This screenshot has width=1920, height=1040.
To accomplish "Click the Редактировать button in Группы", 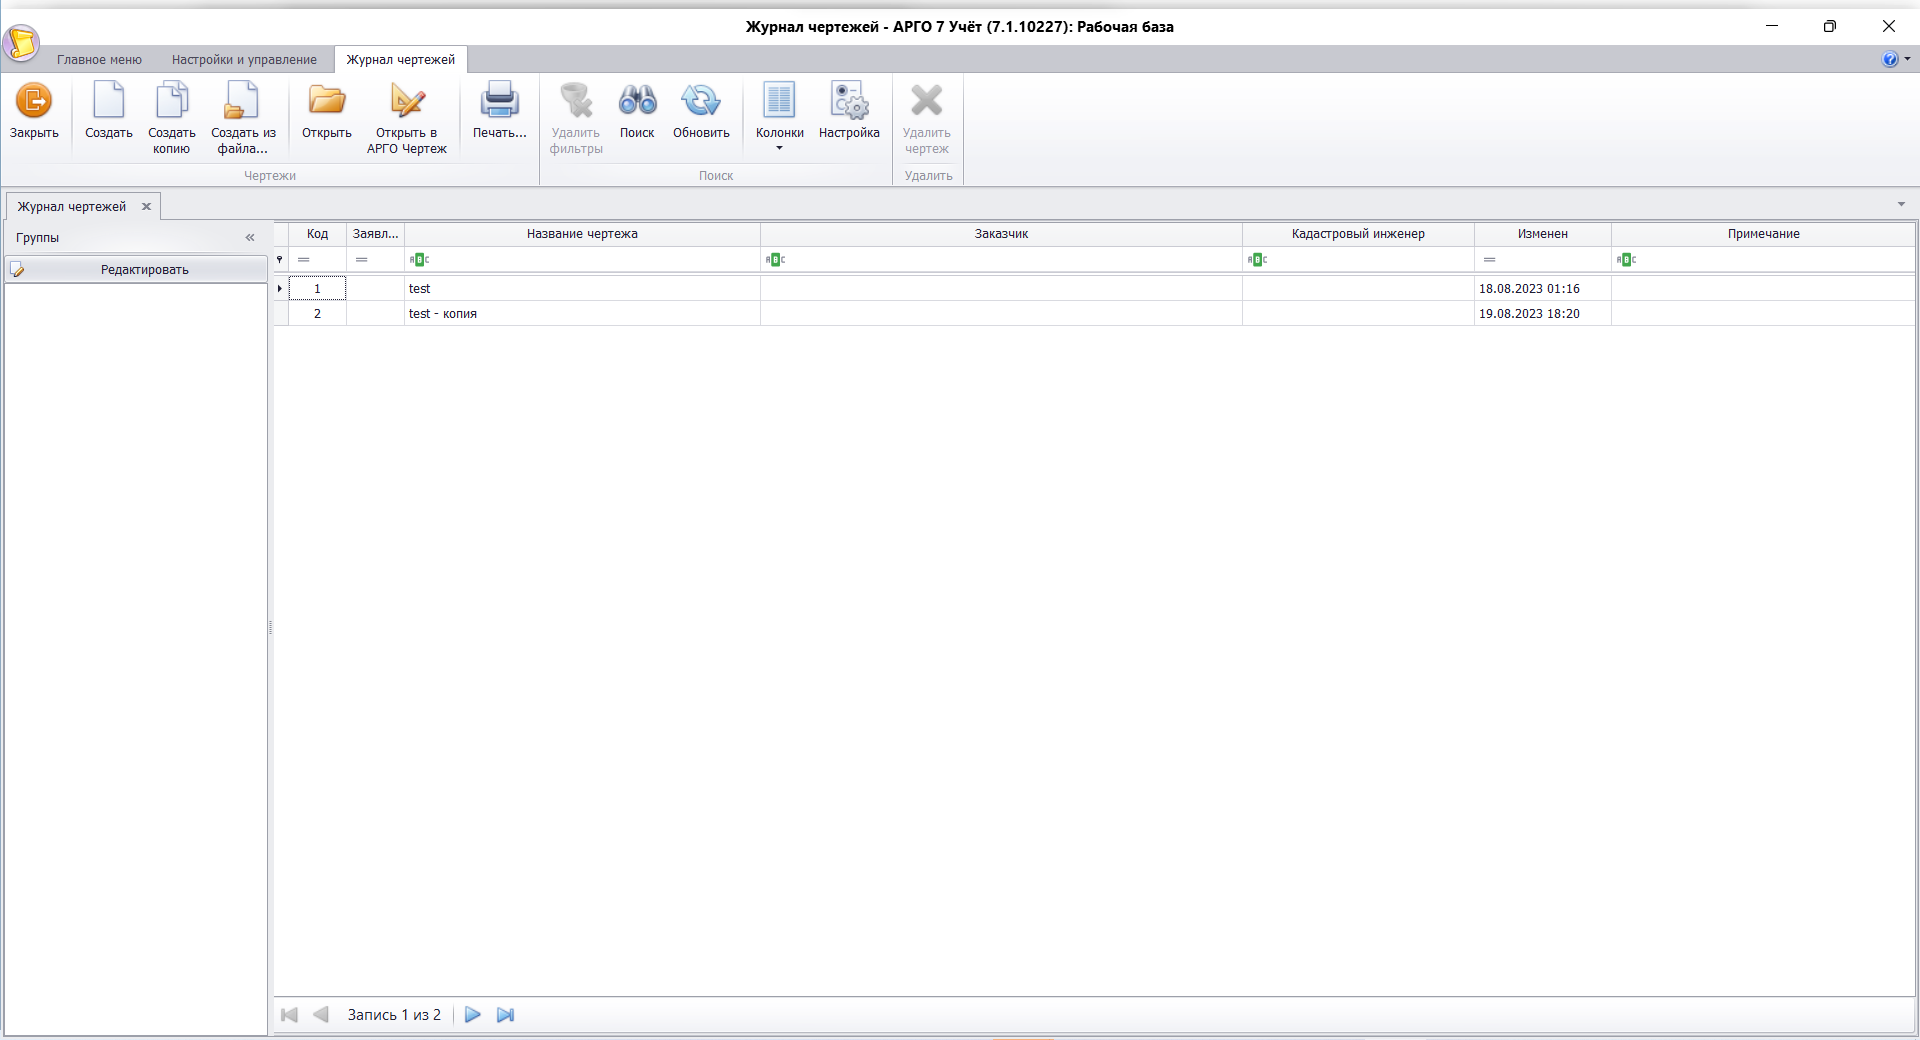I will pyautogui.click(x=136, y=270).
